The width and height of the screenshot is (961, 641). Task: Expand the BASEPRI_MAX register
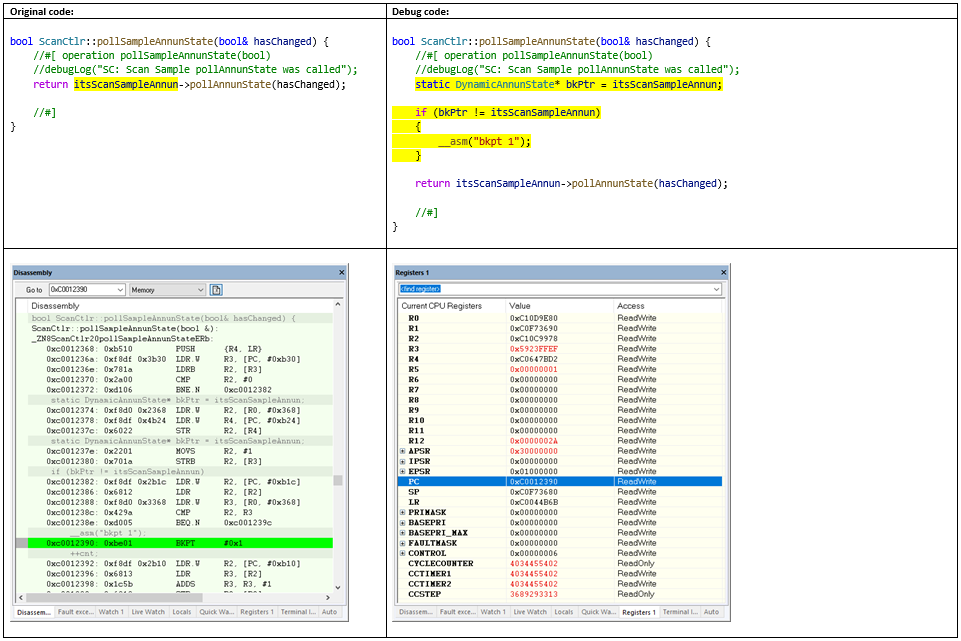coord(403,533)
